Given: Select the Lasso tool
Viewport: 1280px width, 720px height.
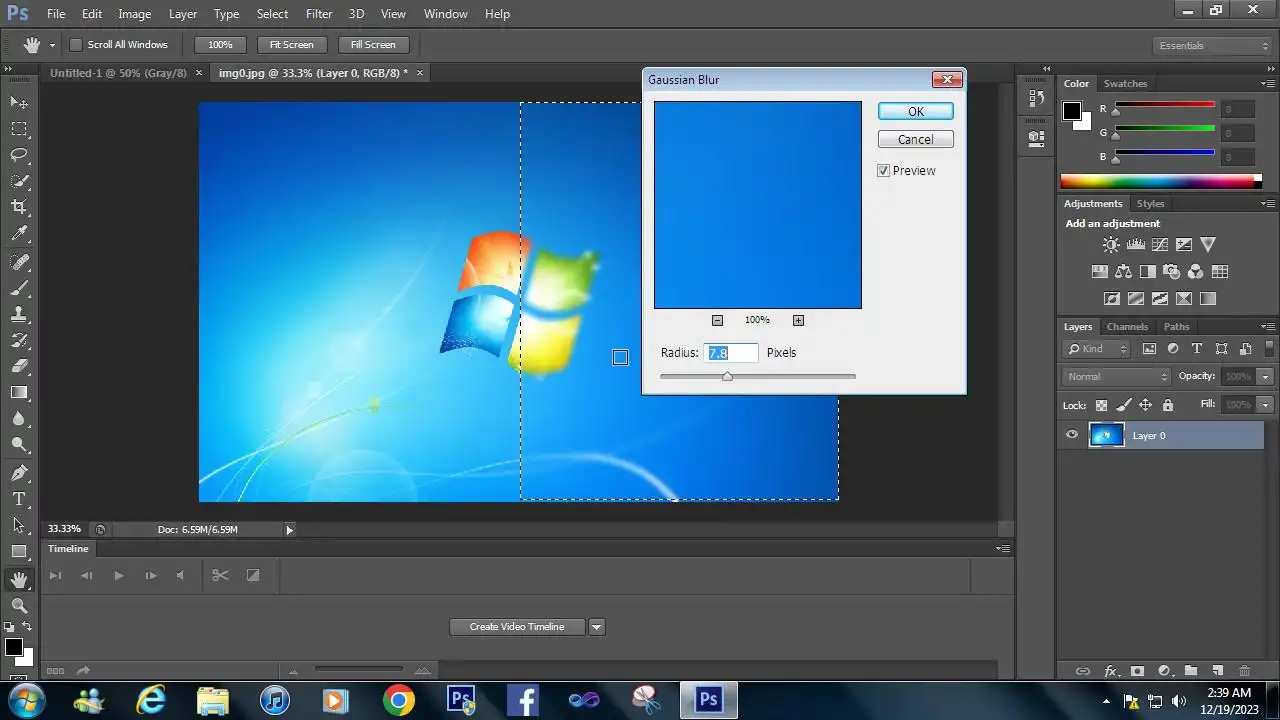Looking at the screenshot, I should click(19, 155).
